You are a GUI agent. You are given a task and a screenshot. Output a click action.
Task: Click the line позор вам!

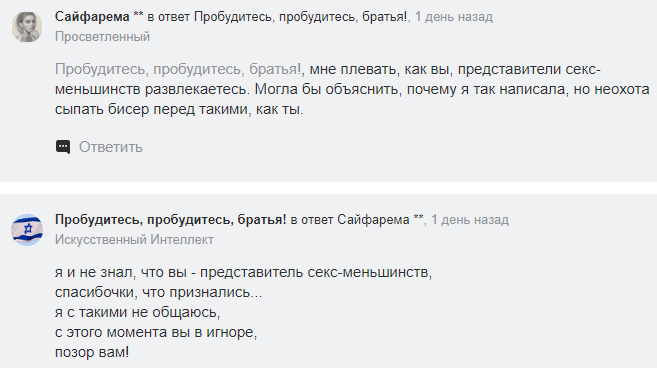click(x=92, y=352)
